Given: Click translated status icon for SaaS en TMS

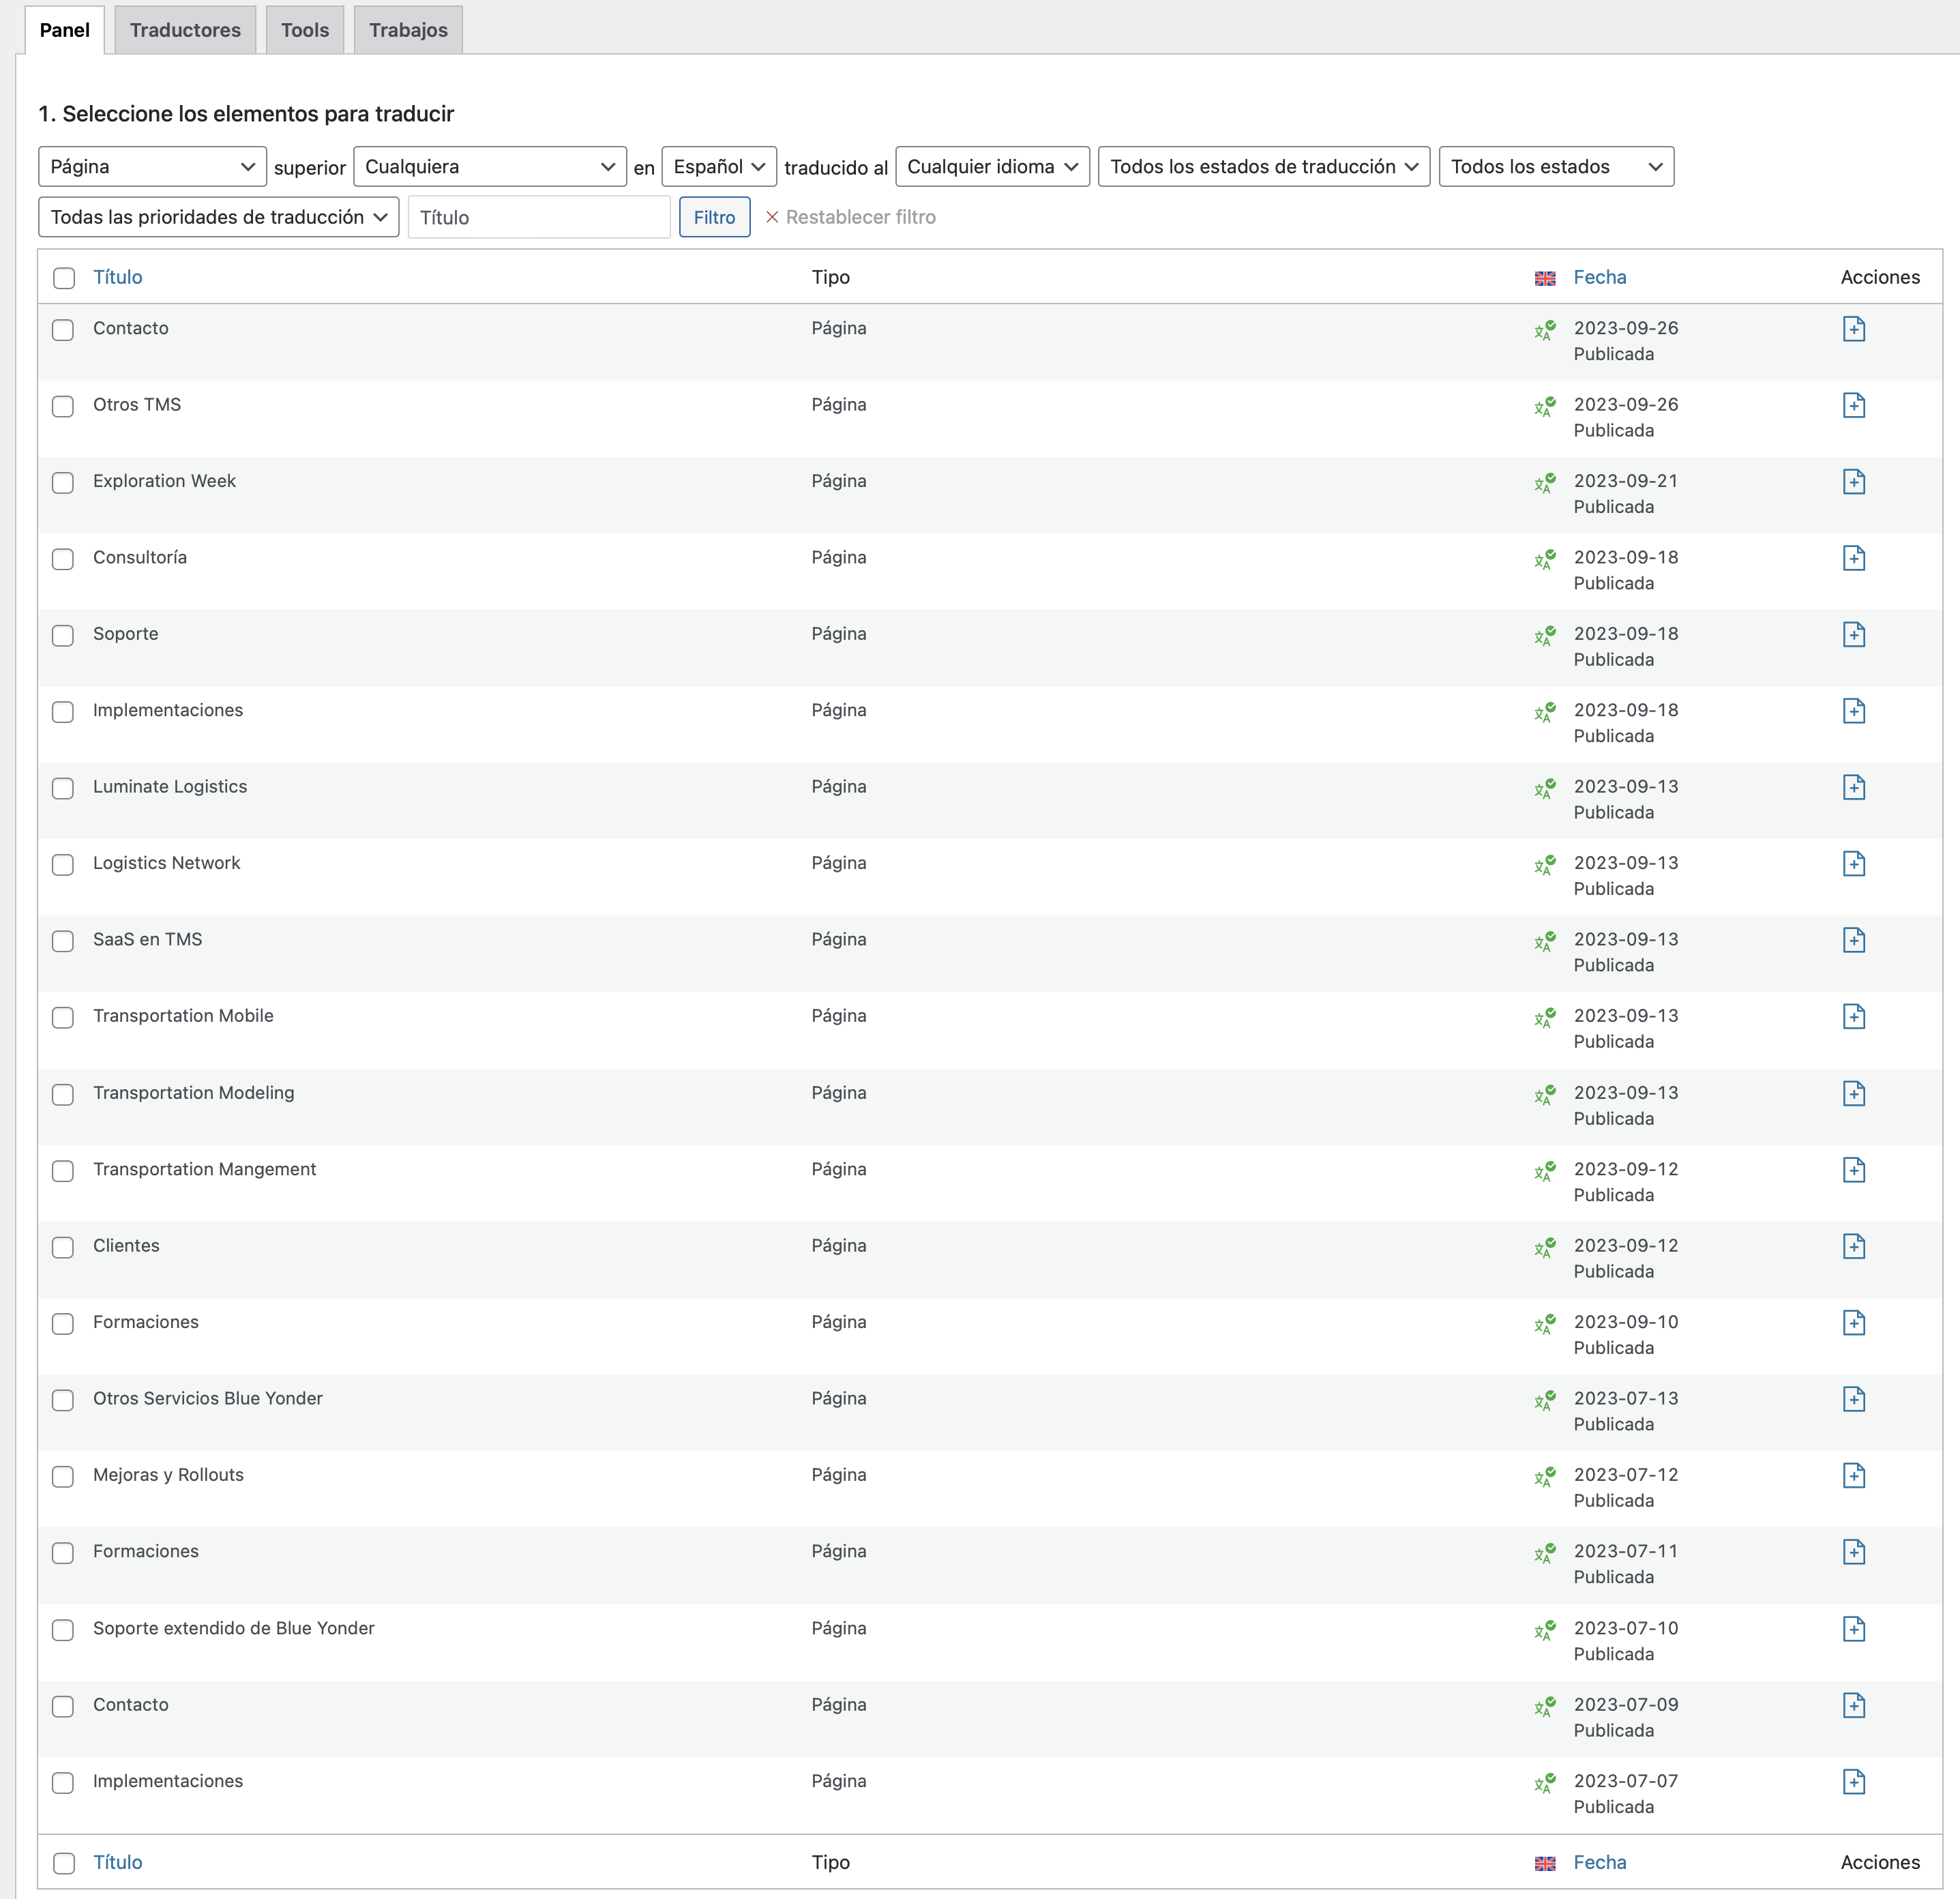Looking at the screenshot, I should click(1544, 941).
